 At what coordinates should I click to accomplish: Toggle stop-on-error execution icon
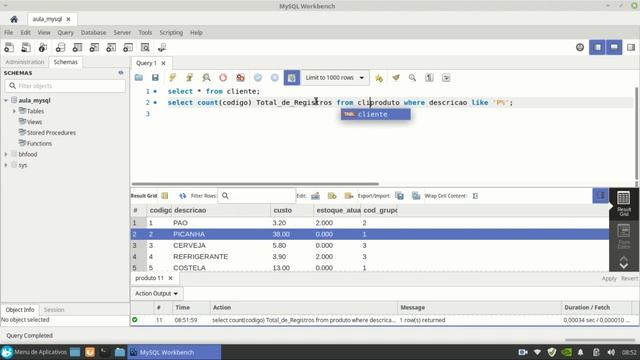(x=240, y=78)
